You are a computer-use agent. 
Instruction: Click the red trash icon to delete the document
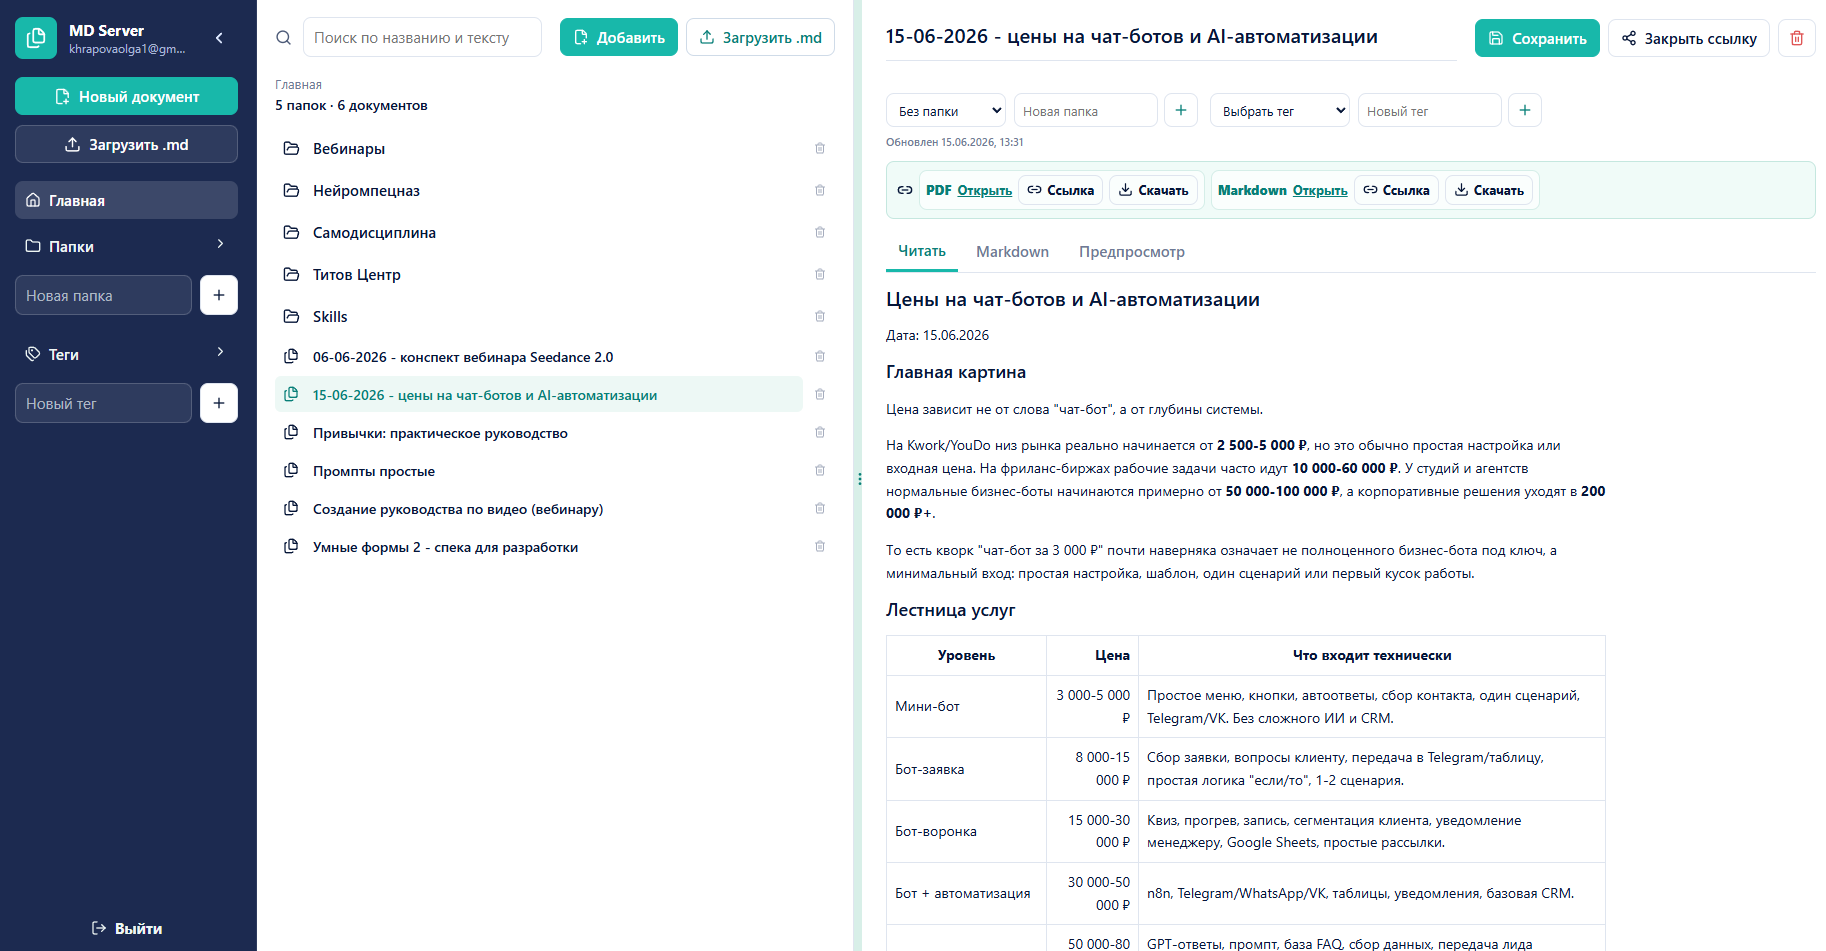click(x=1796, y=38)
